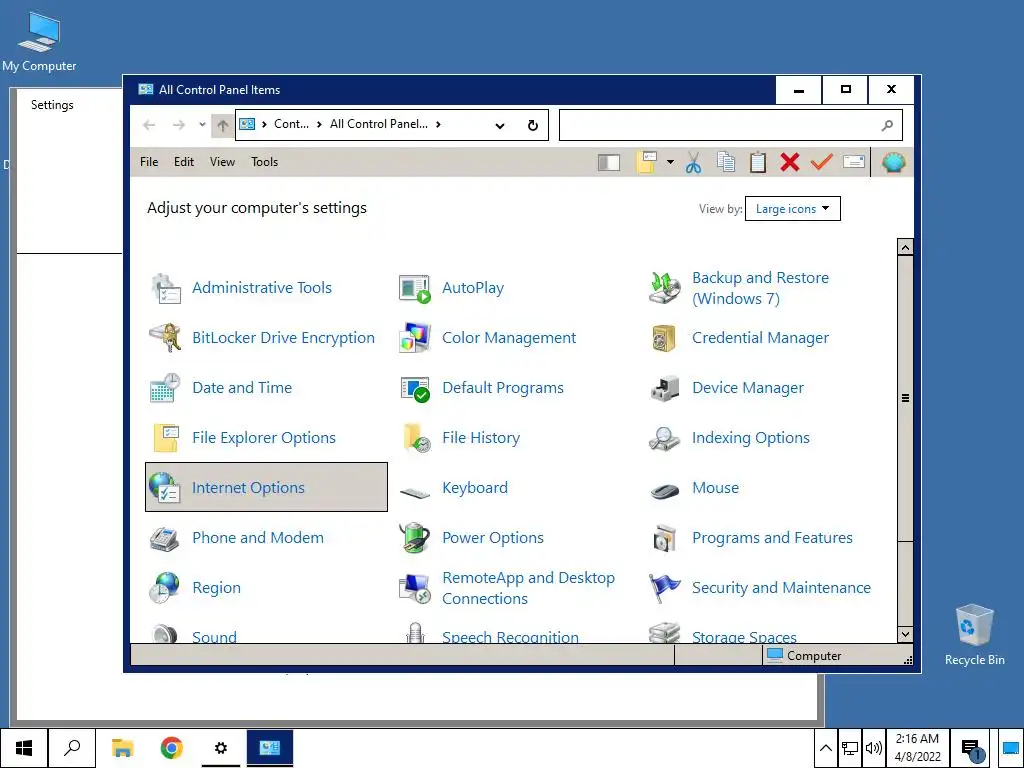The width and height of the screenshot is (1024, 768).
Task: Open Chrome from the taskbar
Action: (171, 748)
